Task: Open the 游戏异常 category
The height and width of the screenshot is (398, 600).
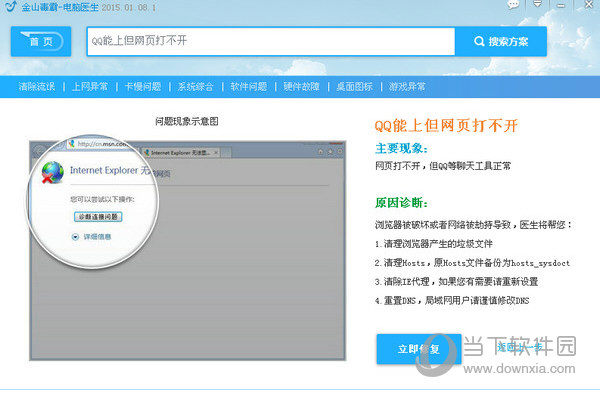Action: (x=407, y=86)
